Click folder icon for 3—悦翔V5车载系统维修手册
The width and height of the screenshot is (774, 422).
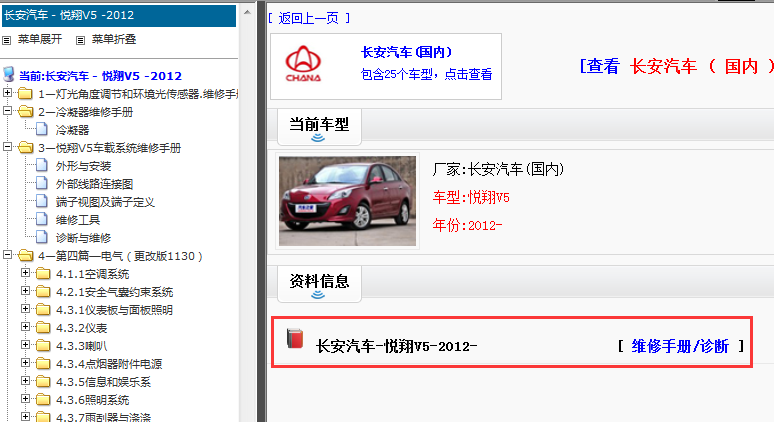point(25,148)
